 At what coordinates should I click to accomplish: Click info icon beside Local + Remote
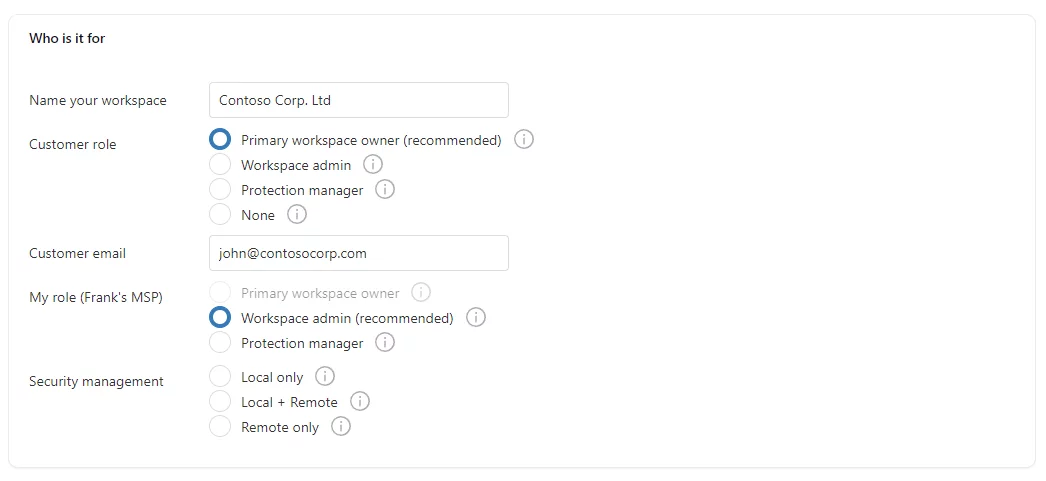[360, 402]
